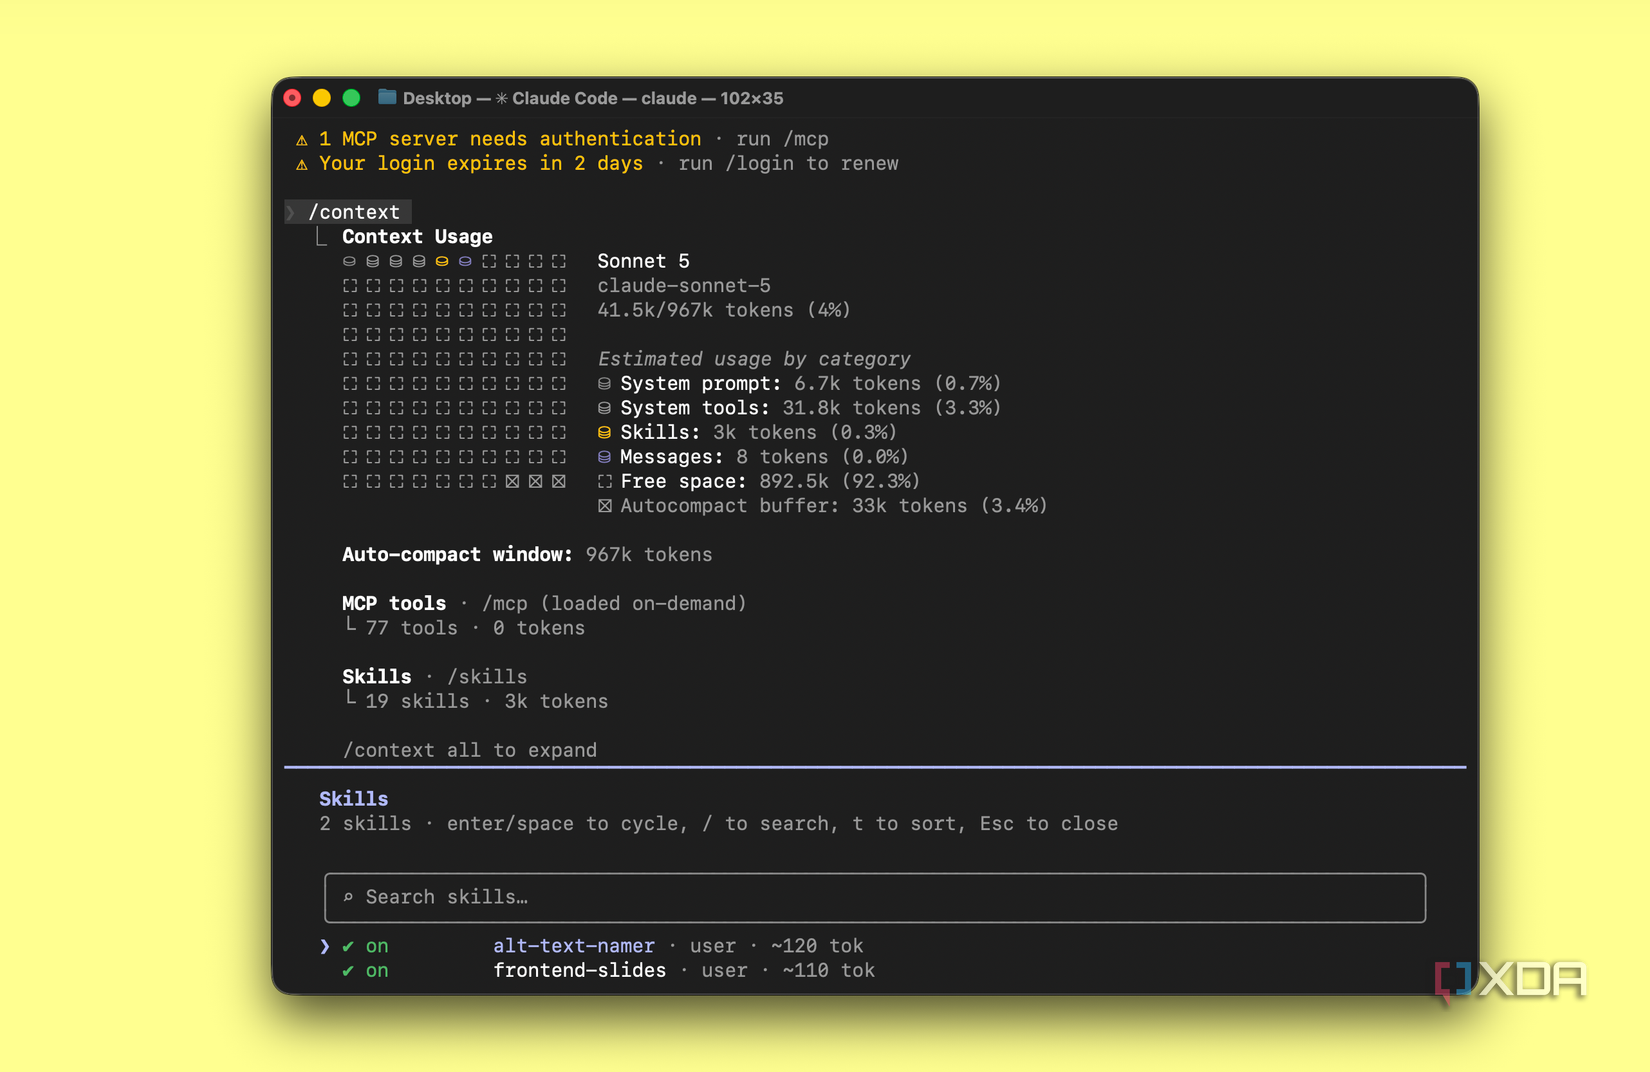Image resolution: width=1650 pixels, height=1072 pixels.
Task: Click the 'Sonnet 5' model name
Action: tap(643, 261)
